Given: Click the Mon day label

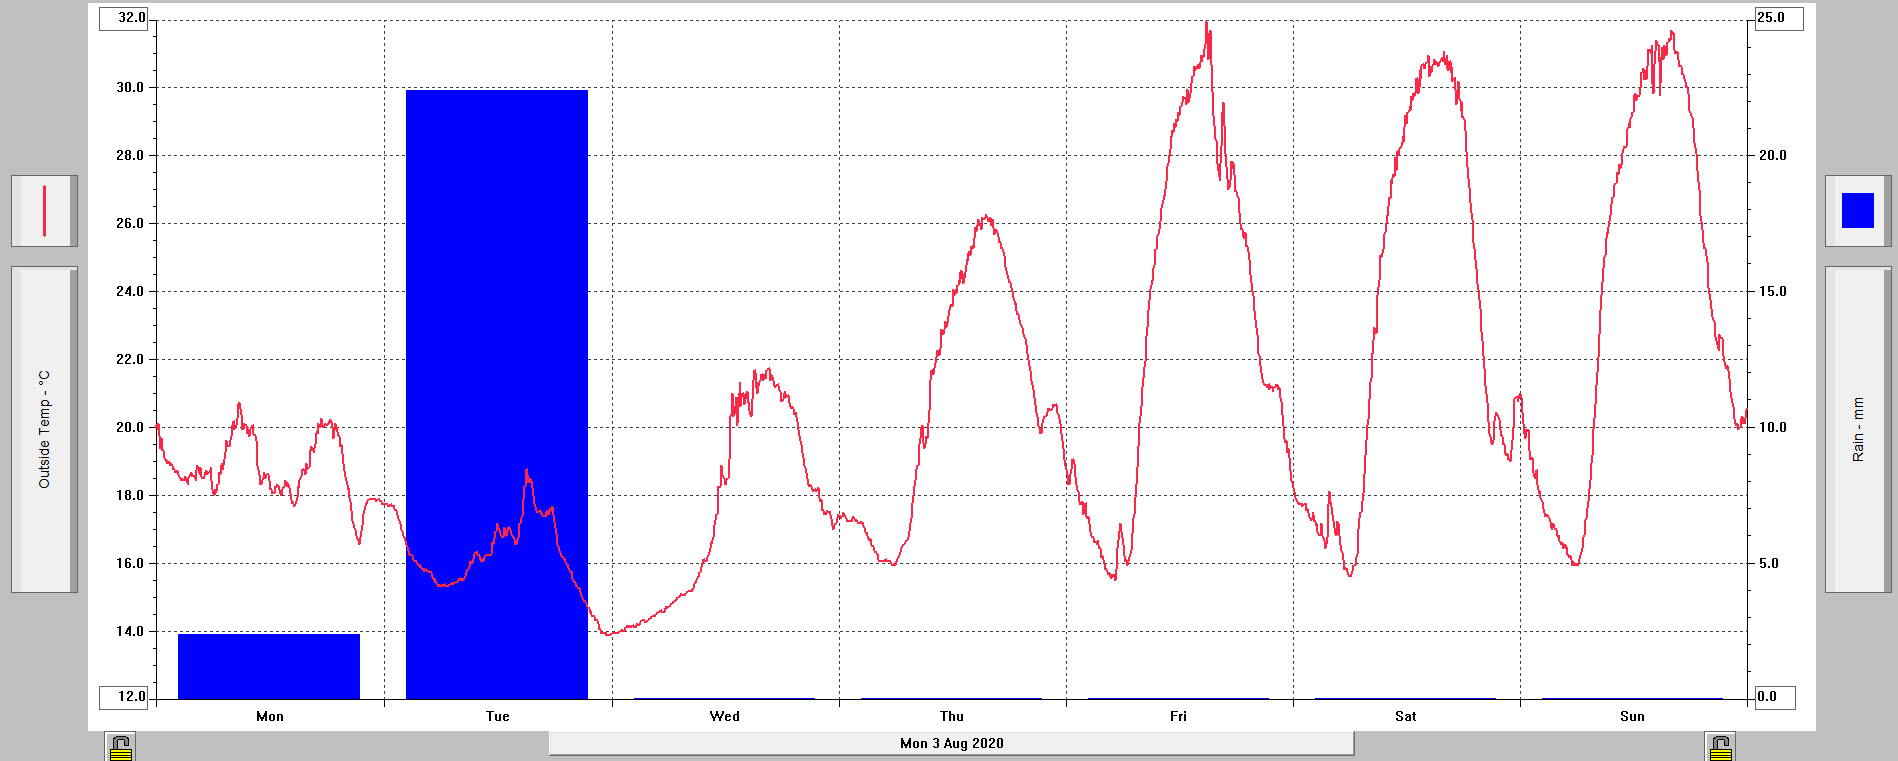Looking at the screenshot, I should pyautogui.click(x=270, y=716).
